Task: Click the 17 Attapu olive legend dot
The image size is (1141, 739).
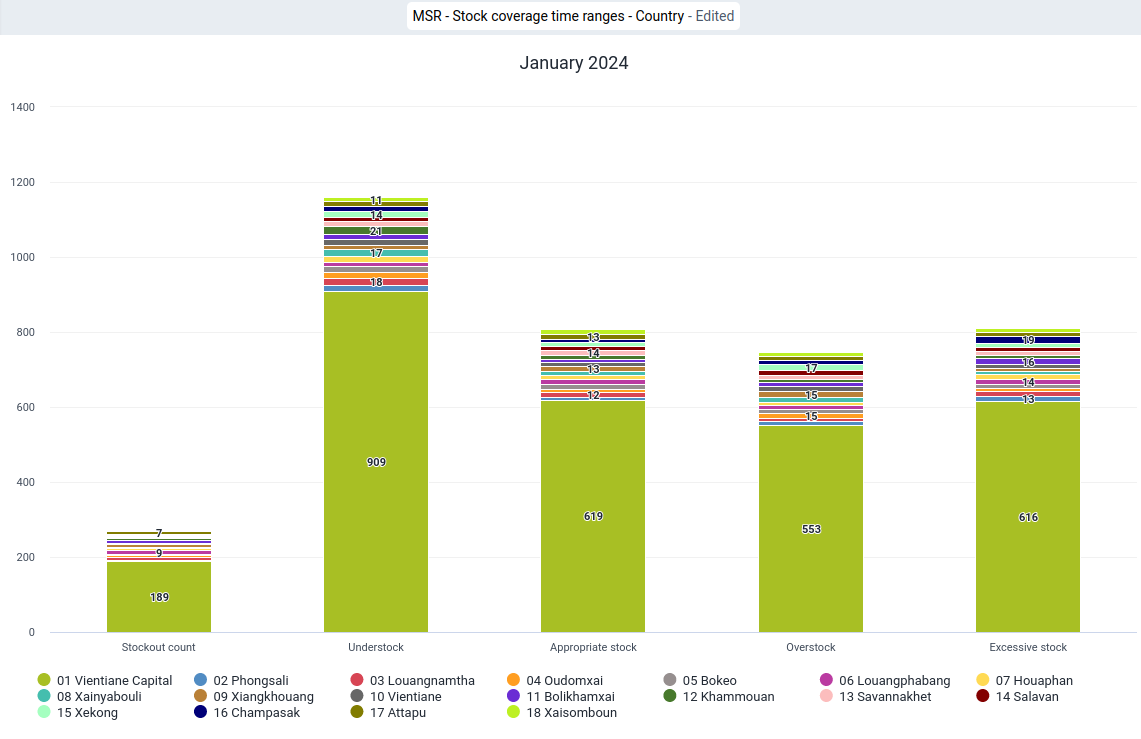Action: [357, 712]
